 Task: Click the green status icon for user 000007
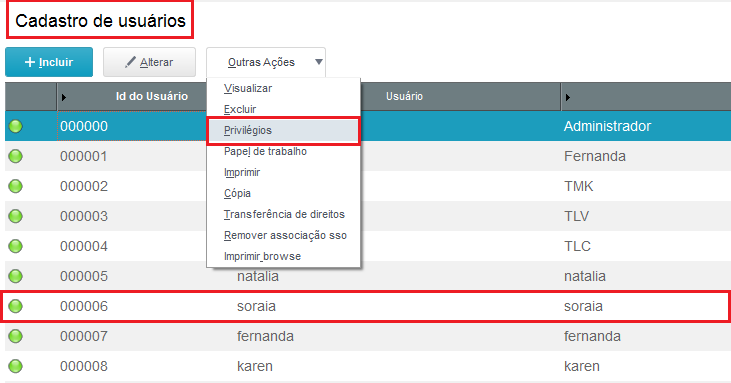tap(15, 336)
